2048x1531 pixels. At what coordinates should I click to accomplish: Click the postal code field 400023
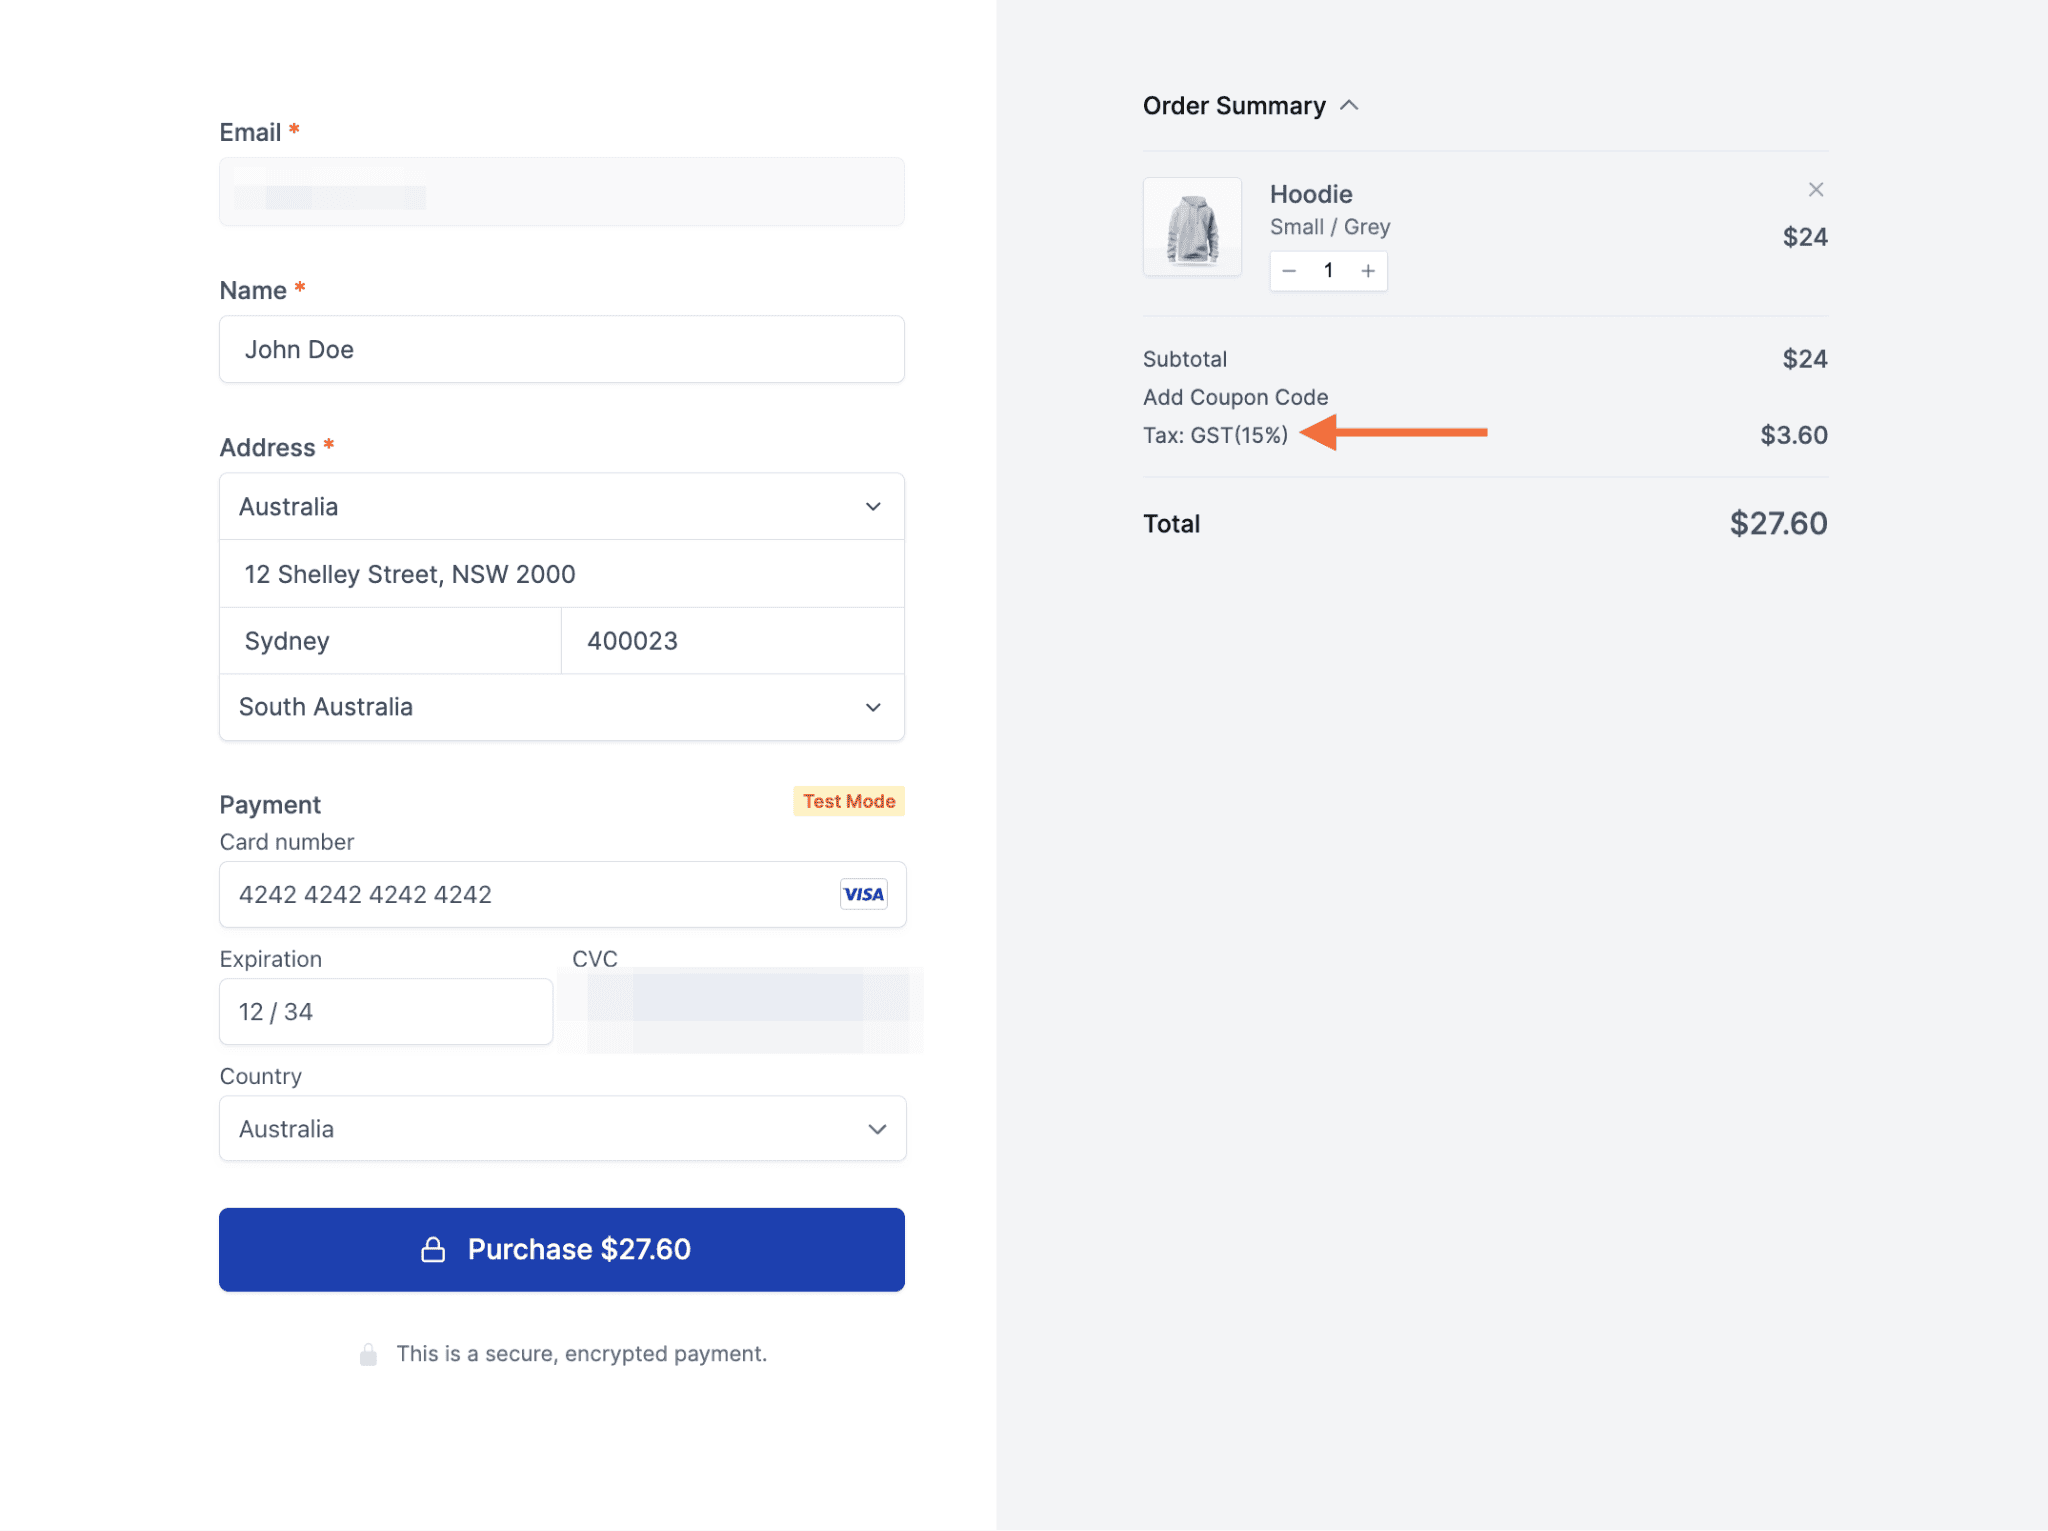pyautogui.click(x=732, y=641)
